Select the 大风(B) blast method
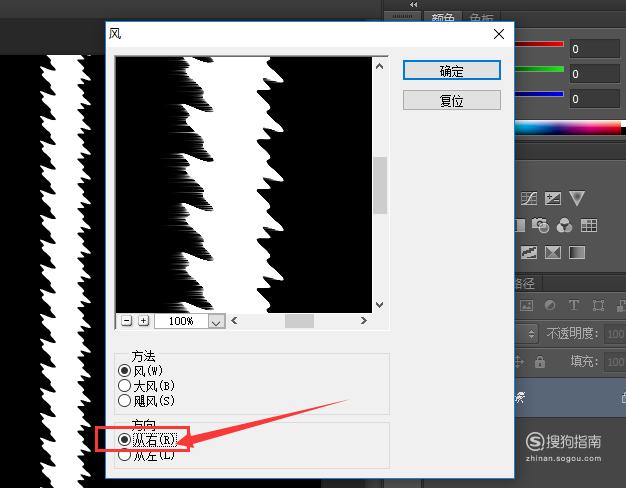Image resolution: width=626 pixels, height=488 pixels. click(147, 386)
